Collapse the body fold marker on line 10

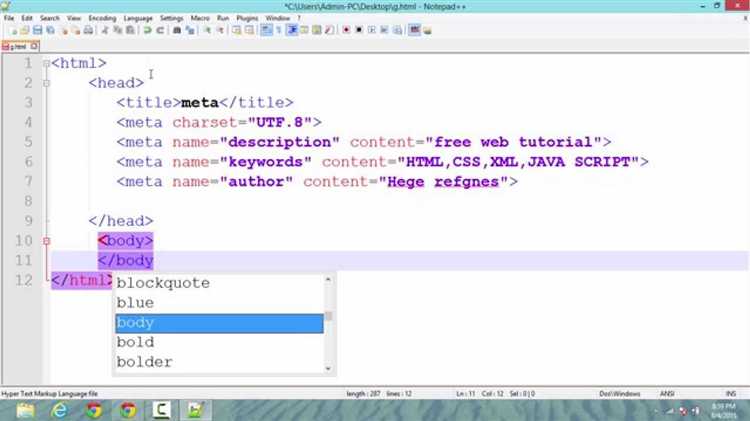point(45,241)
